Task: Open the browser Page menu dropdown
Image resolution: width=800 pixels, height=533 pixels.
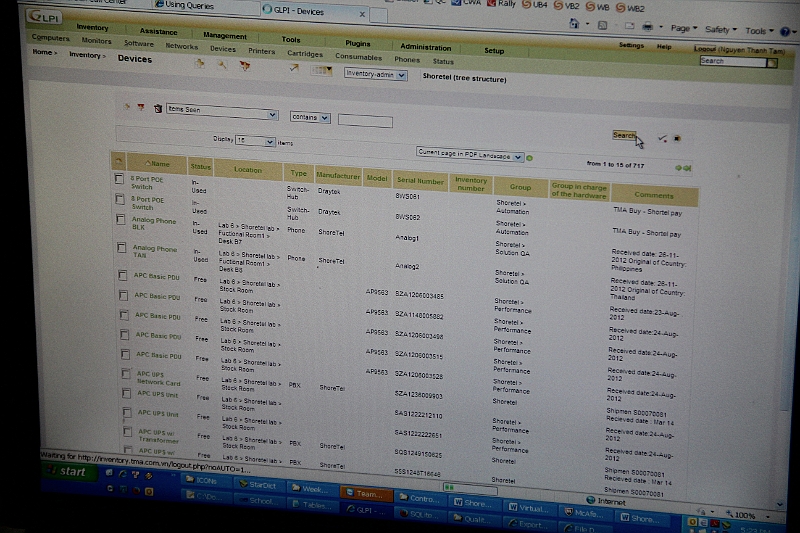Action: click(683, 29)
